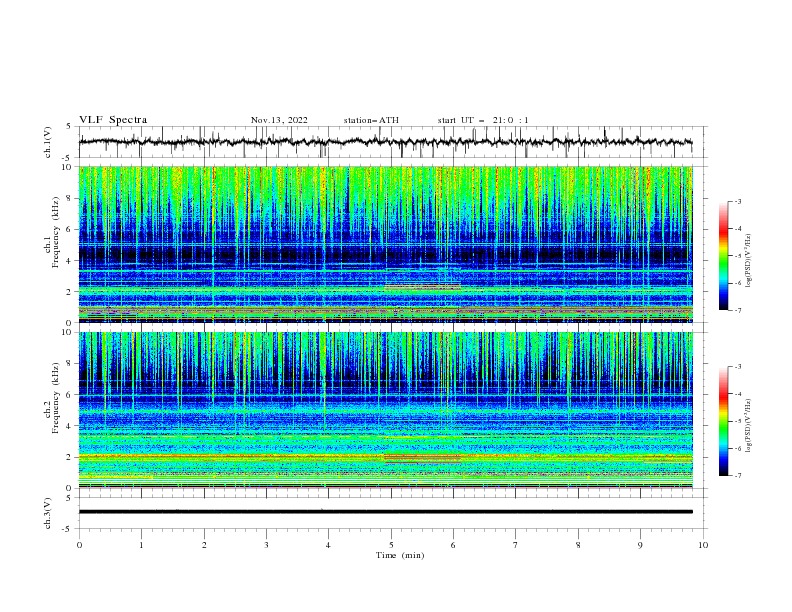Click the "-7" tick on the lower color bar
The width and height of the screenshot is (792, 612).
[737, 476]
